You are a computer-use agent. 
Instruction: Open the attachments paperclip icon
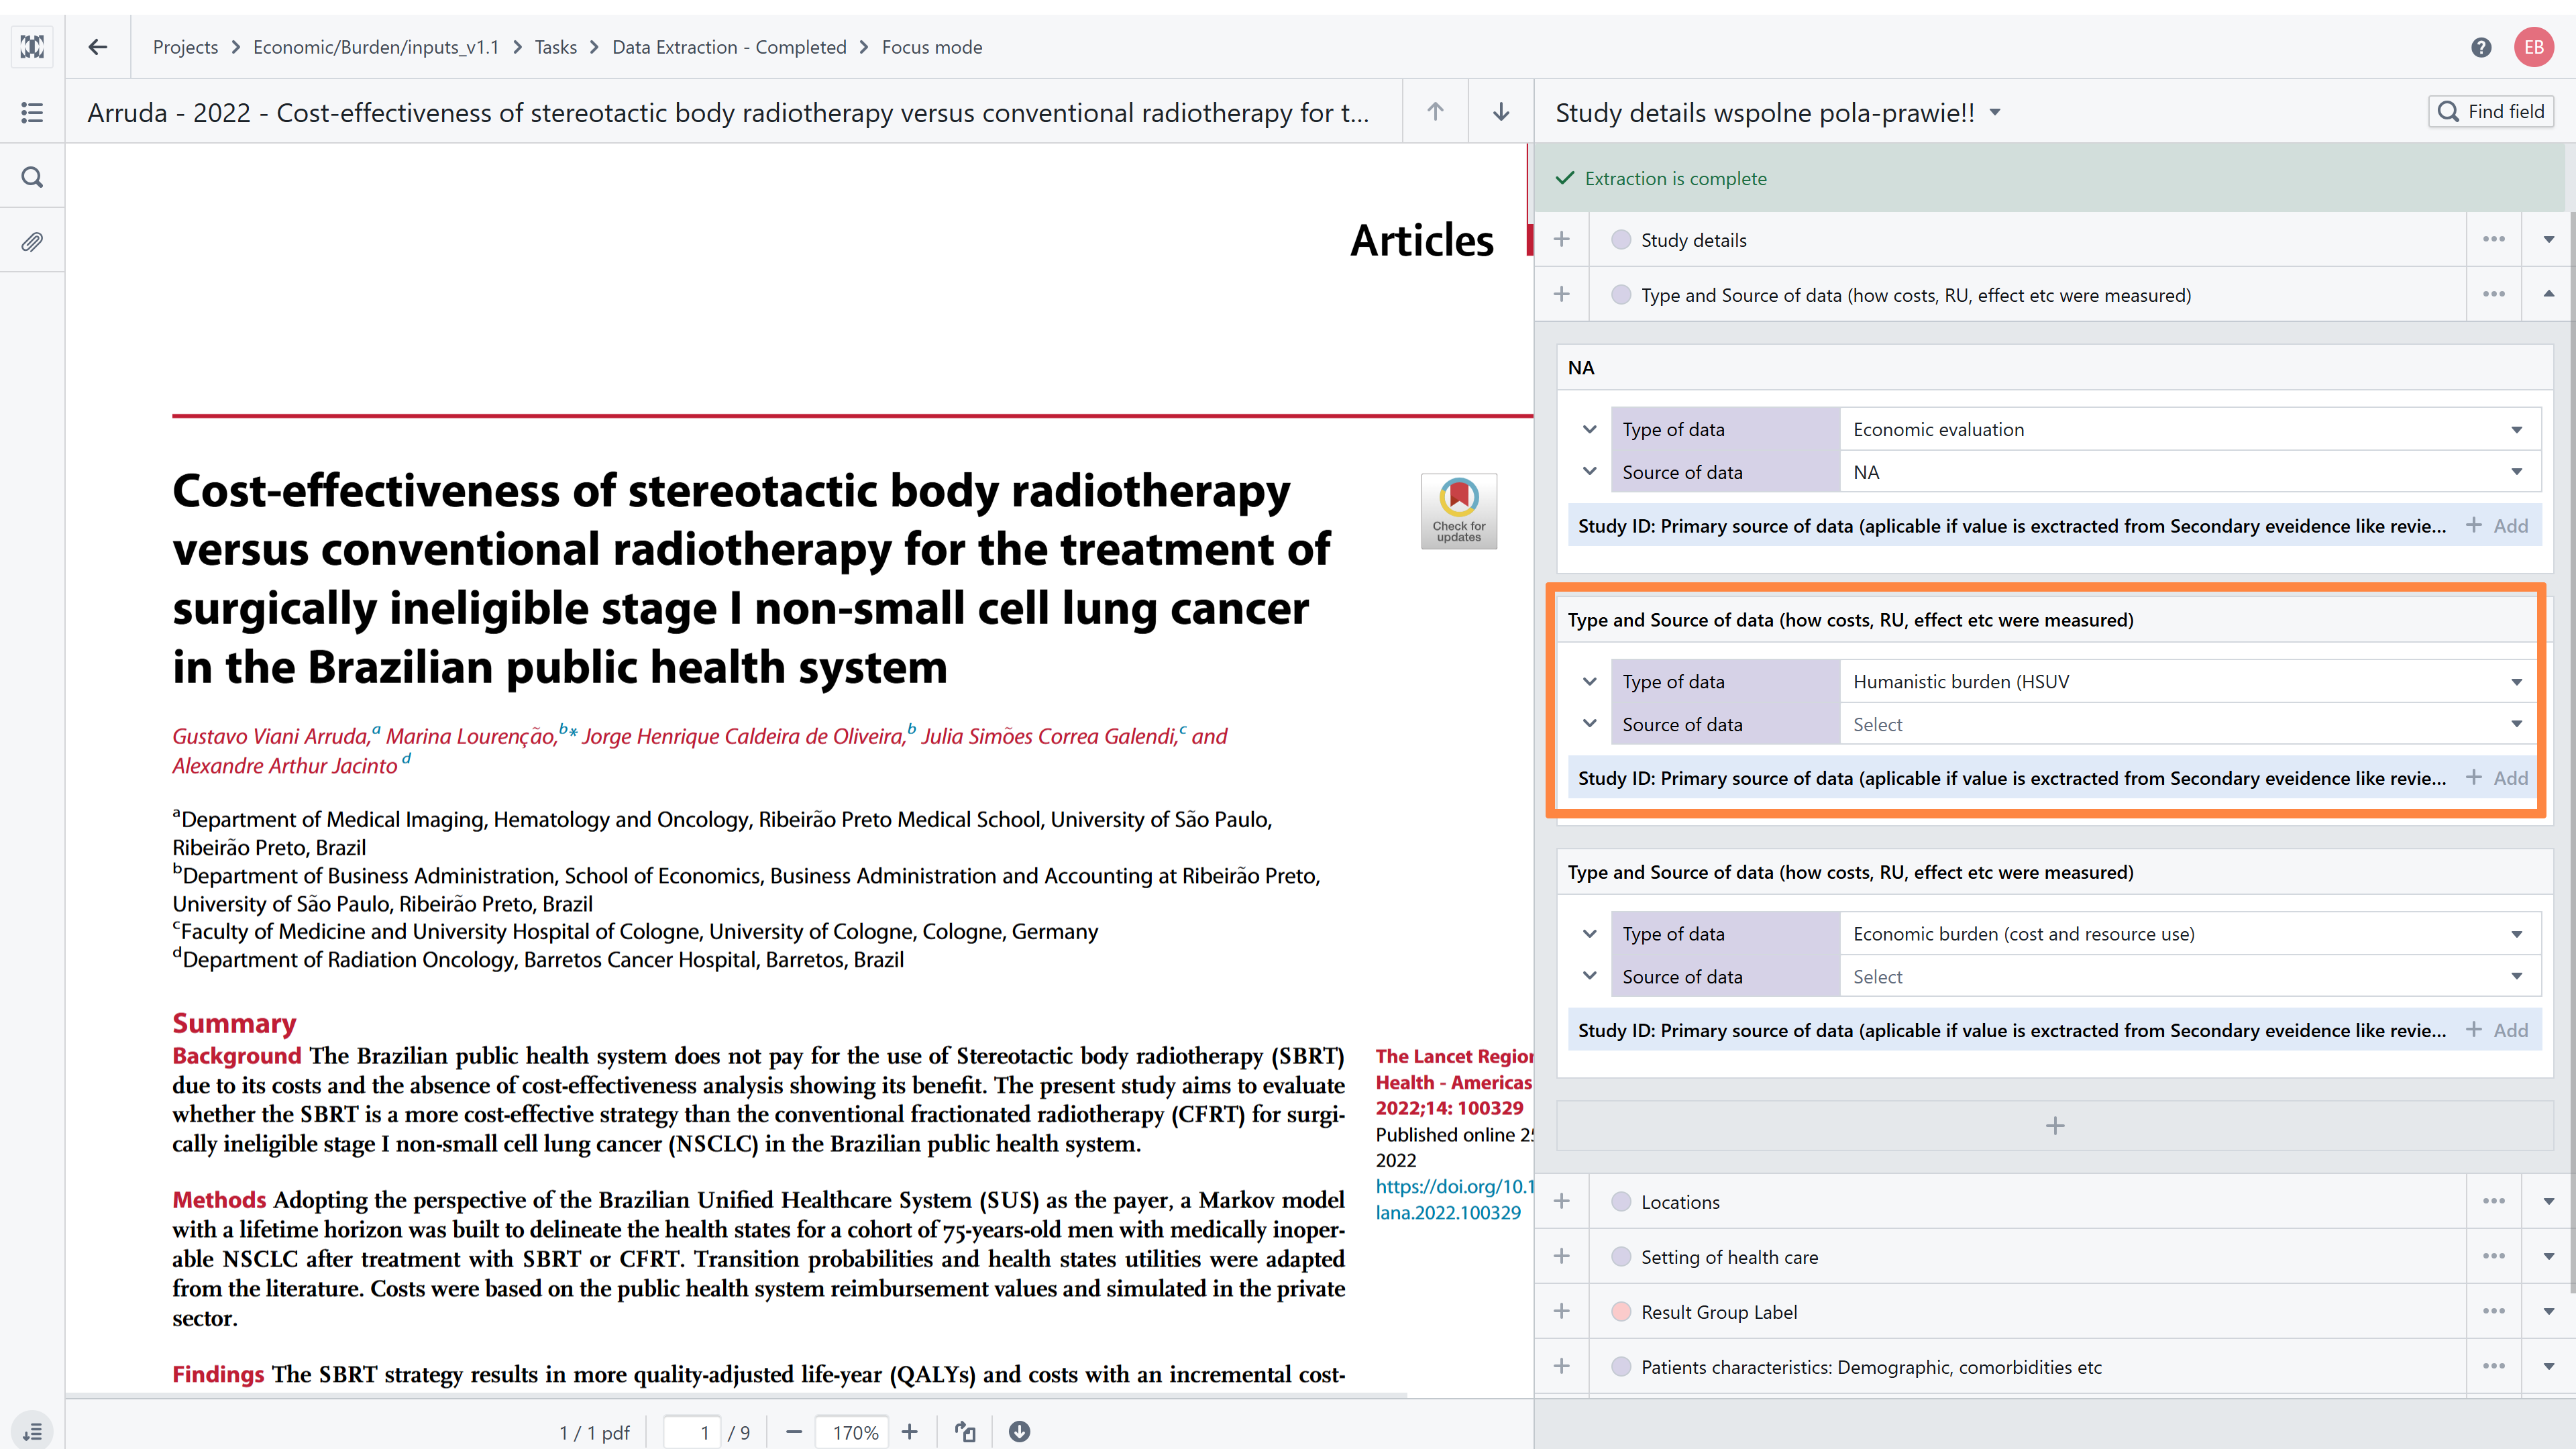click(32, 242)
